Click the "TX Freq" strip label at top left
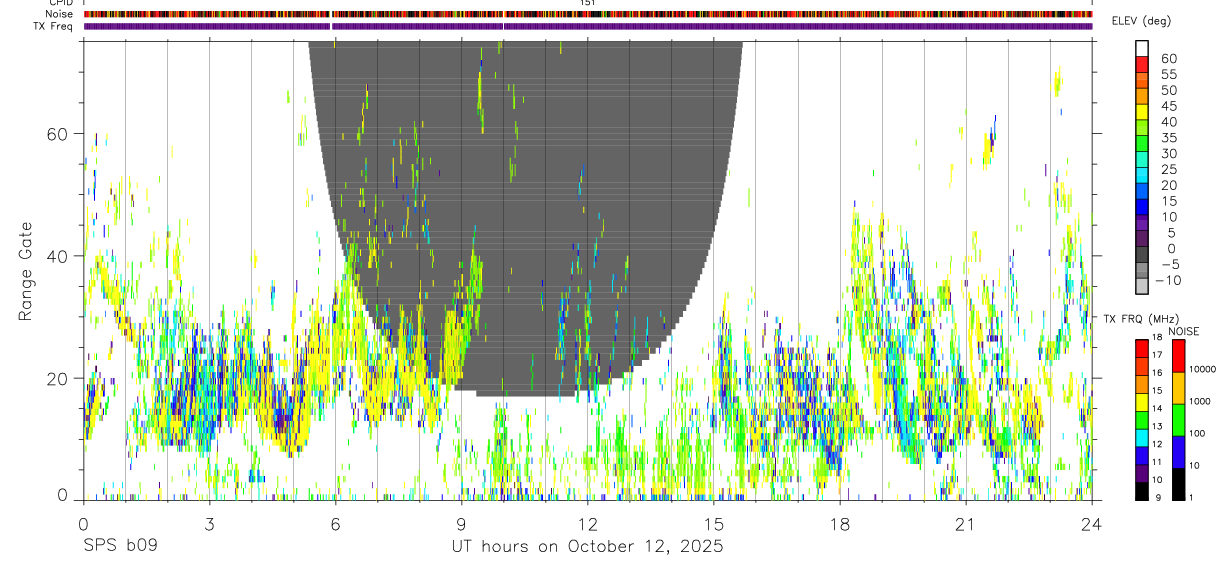Image resolution: width=1228 pixels, height=567 pixels. pos(54,26)
